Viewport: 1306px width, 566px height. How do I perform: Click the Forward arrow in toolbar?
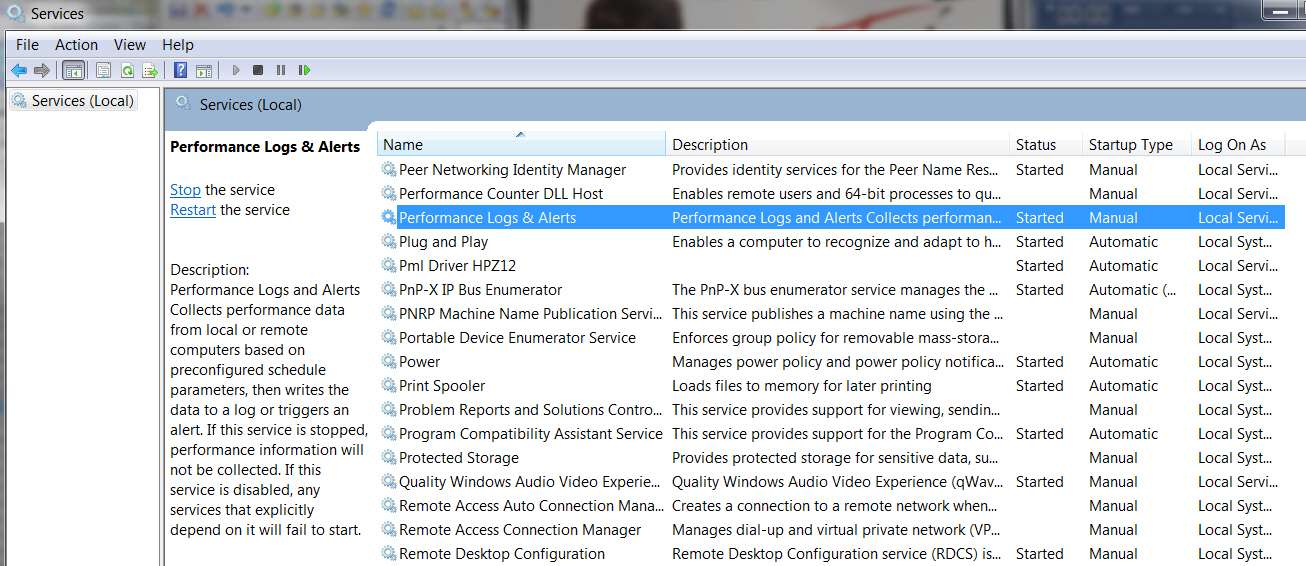[x=41, y=70]
